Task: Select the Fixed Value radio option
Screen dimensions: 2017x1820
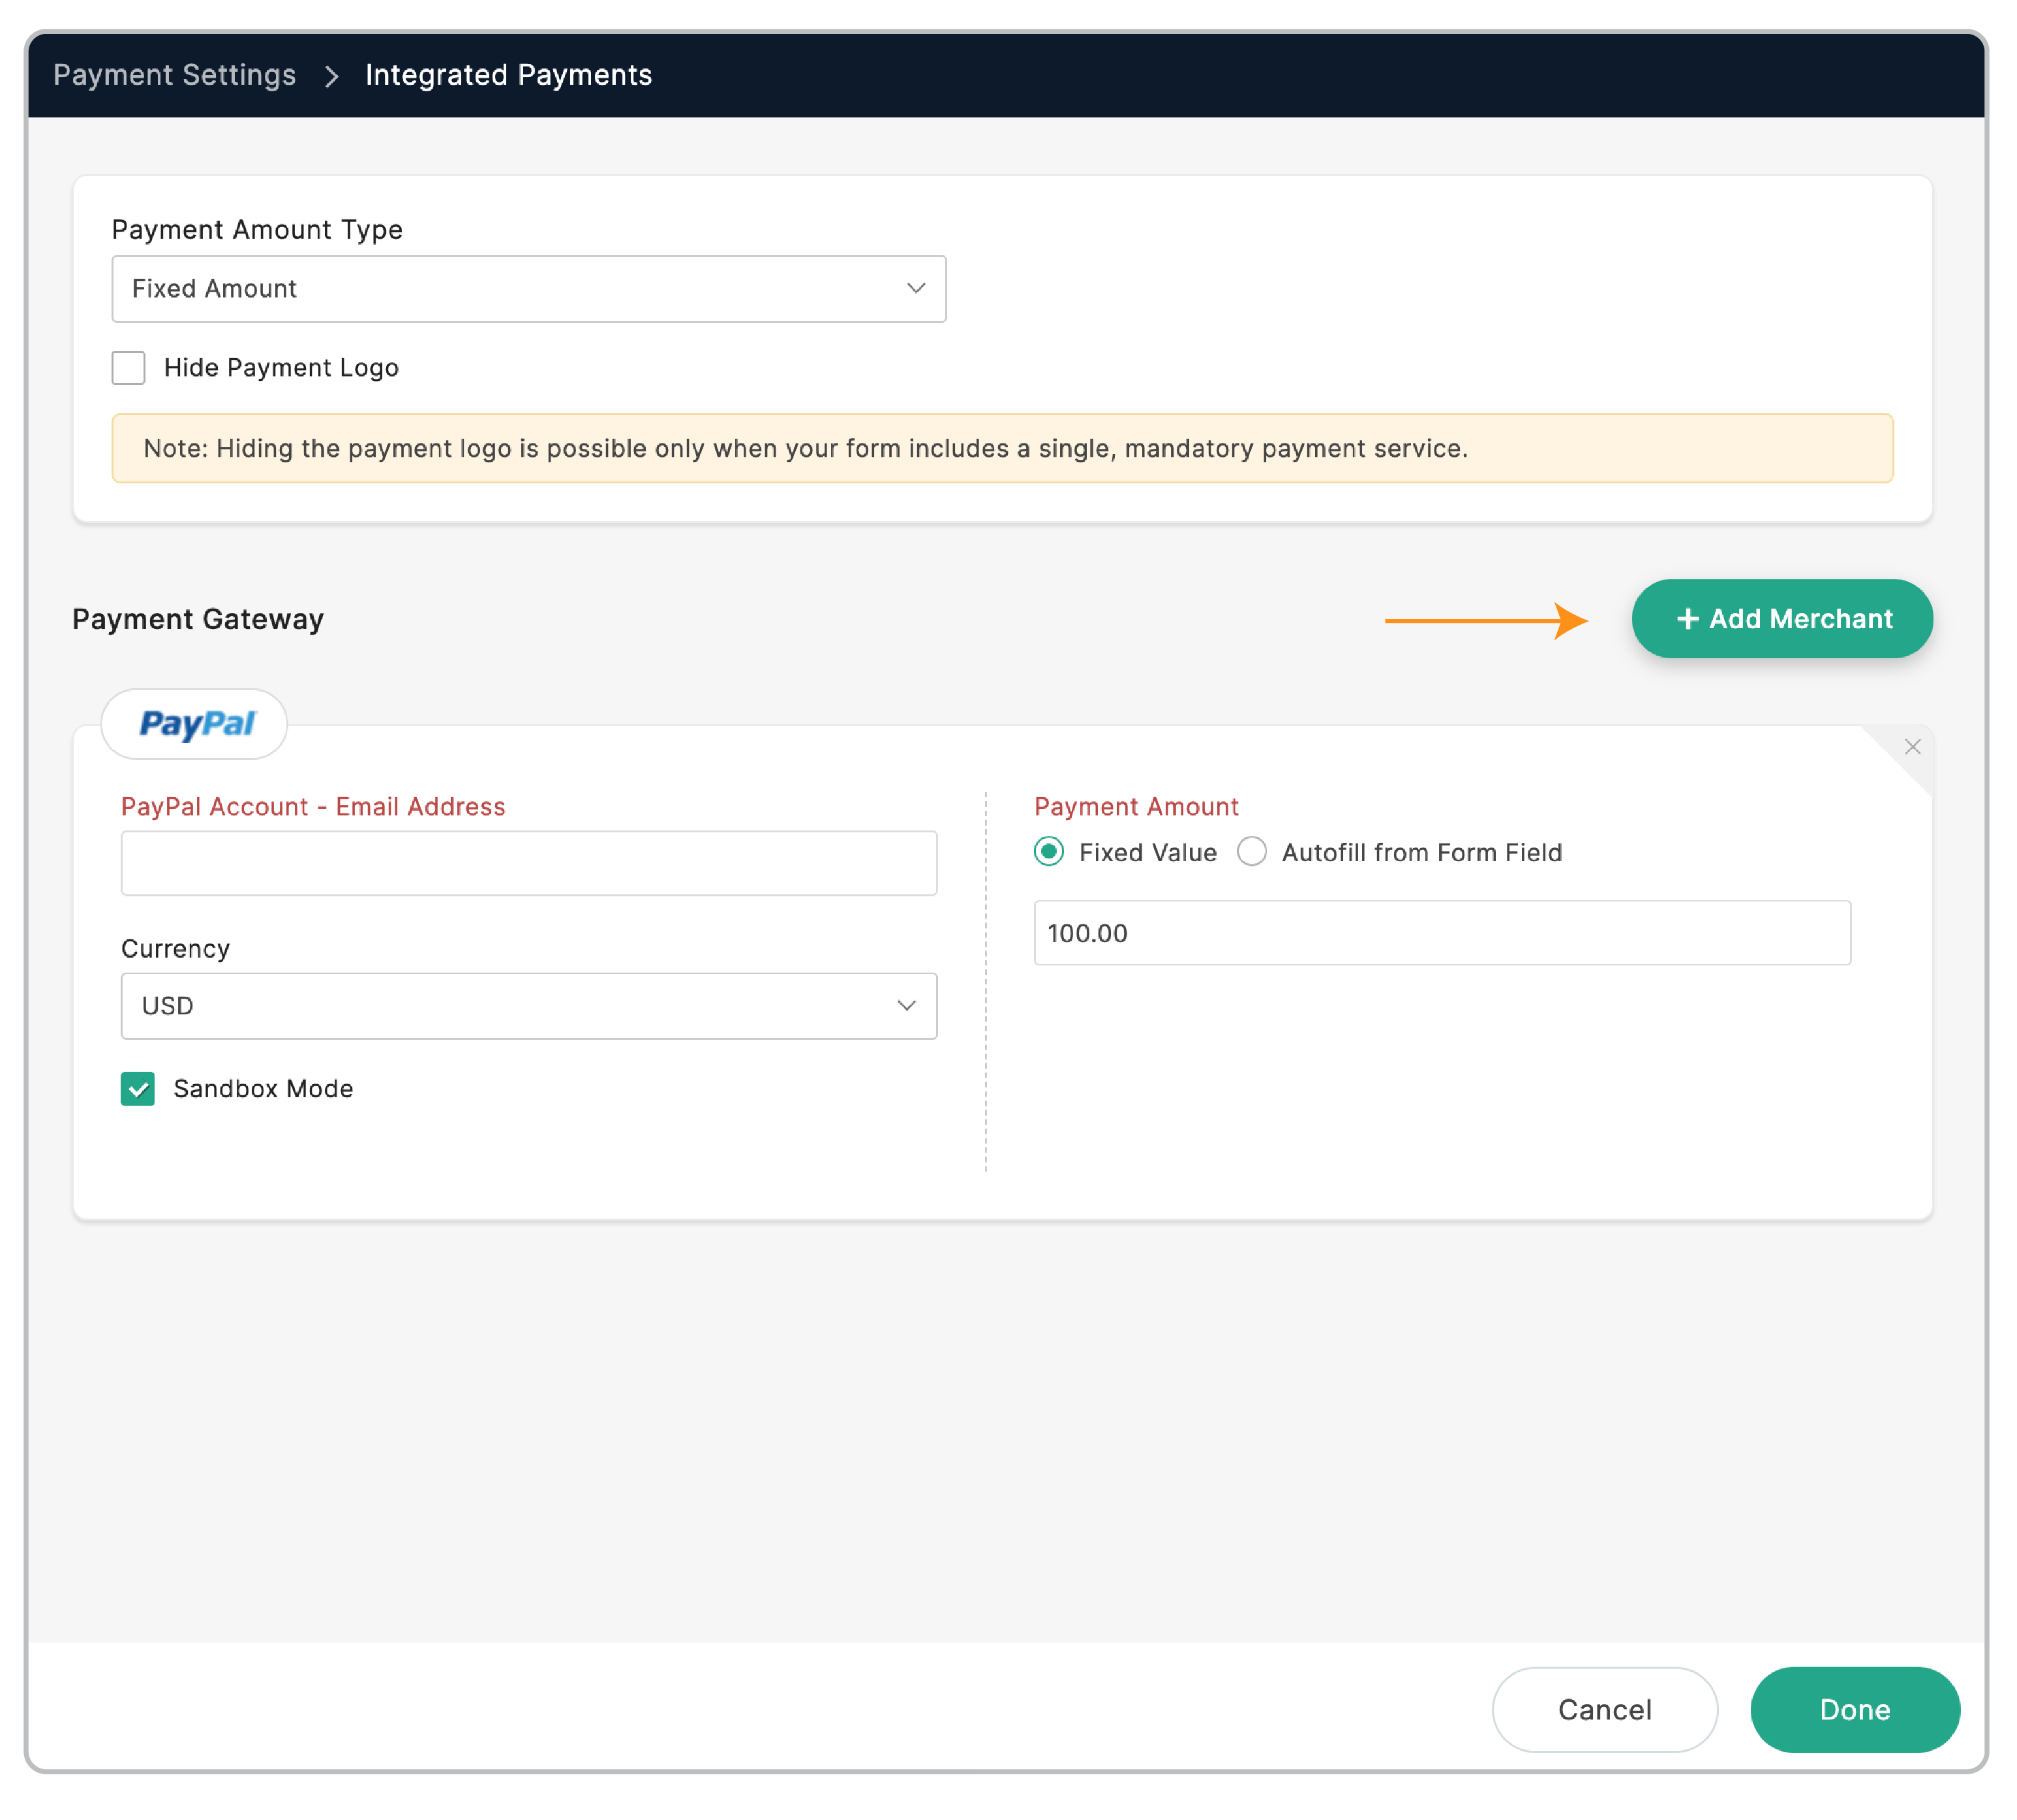Action: pyautogui.click(x=1048, y=852)
